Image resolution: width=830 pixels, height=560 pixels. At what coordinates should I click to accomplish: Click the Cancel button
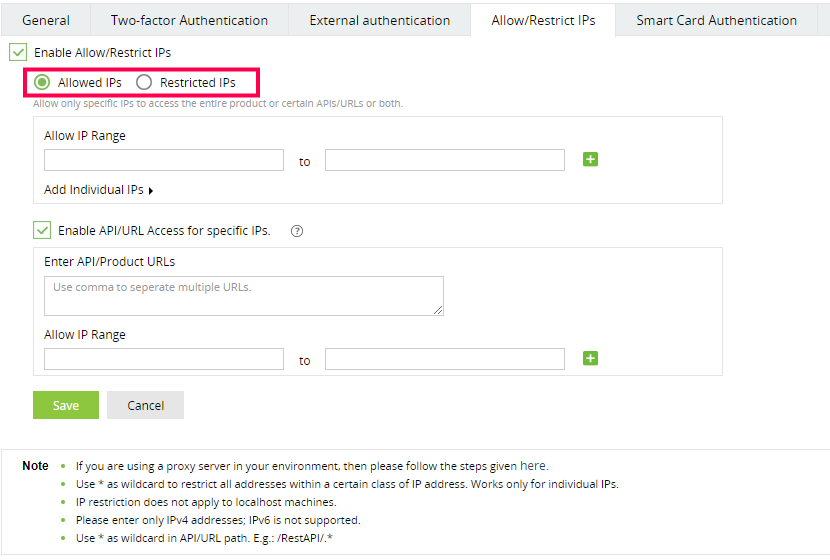point(146,405)
